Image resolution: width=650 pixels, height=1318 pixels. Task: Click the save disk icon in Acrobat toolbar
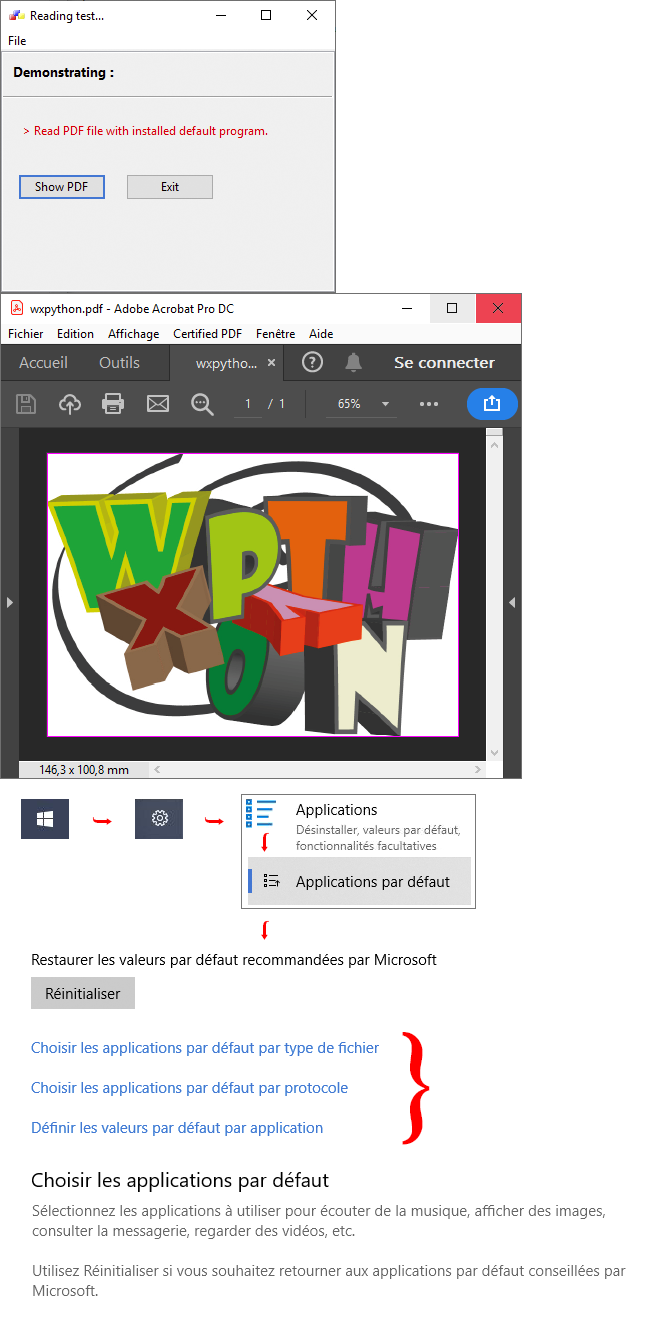(26, 404)
